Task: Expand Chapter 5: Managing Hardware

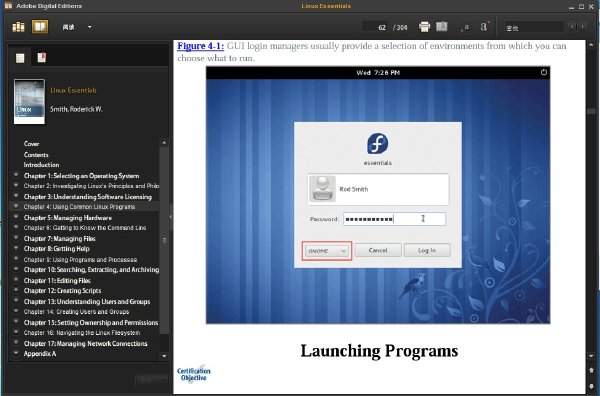Action: pyautogui.click(x=16, y=217)
